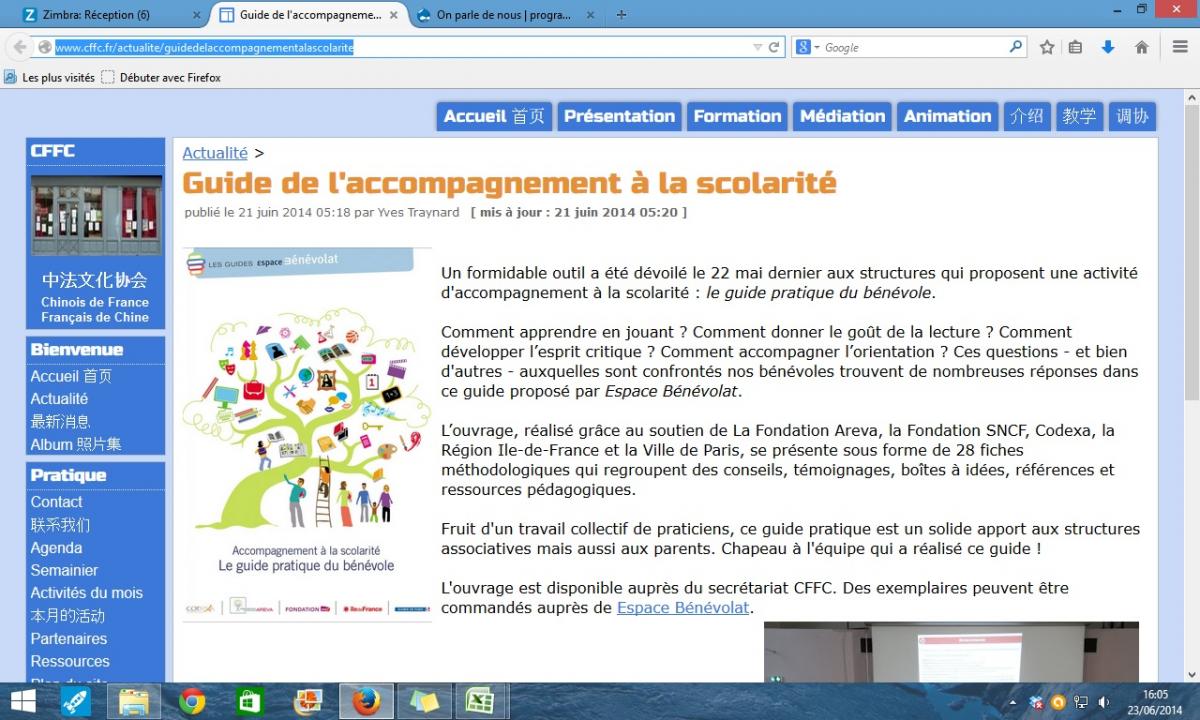Click the guide pratique du bénévole cover image
Viewport: 1200px width, 720px height.
click(307, 435)
